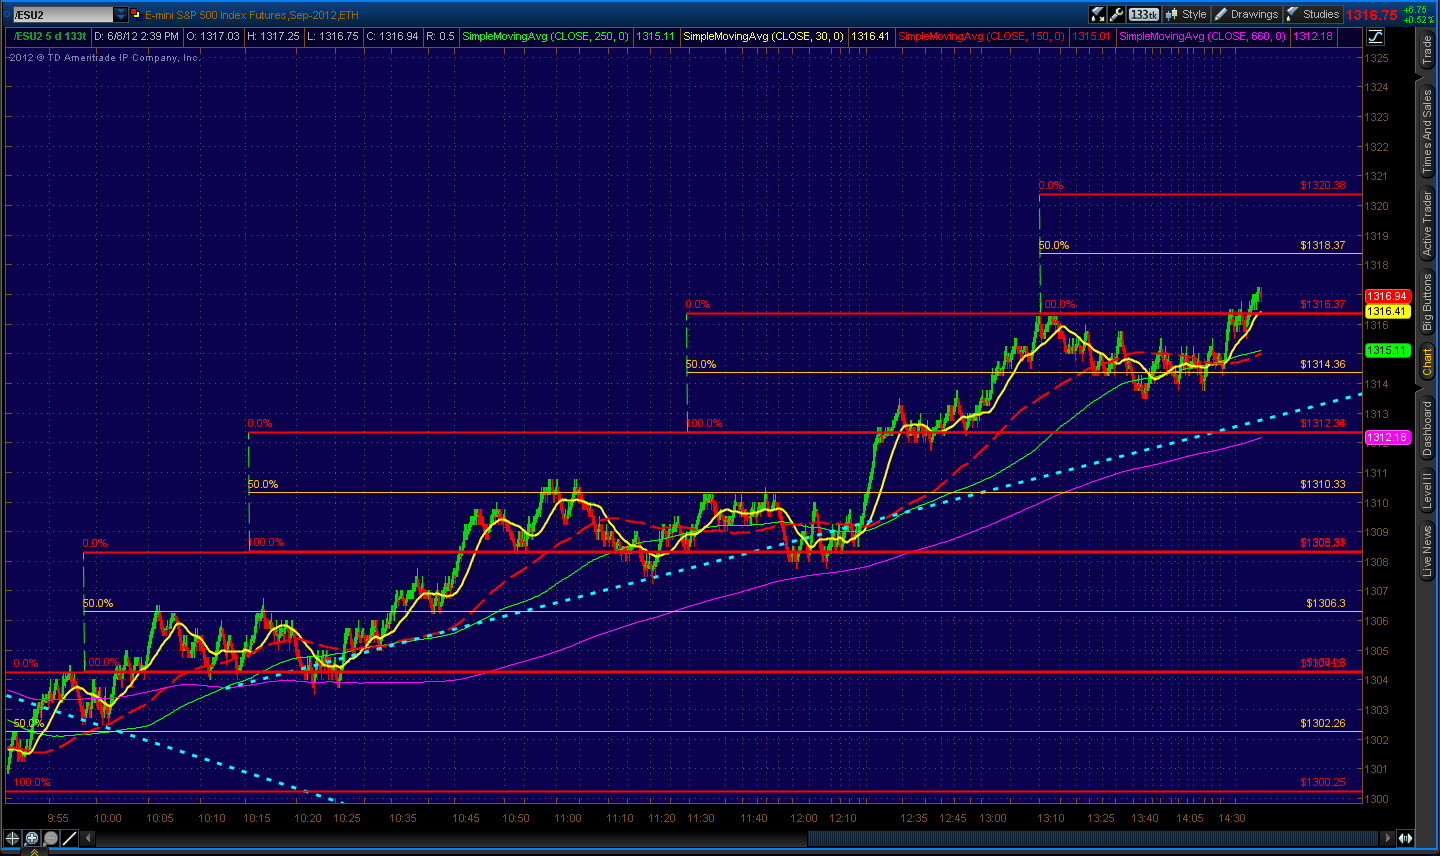
Task: Click the pencil icon on Drawings button
Action: coord(1221,14)
